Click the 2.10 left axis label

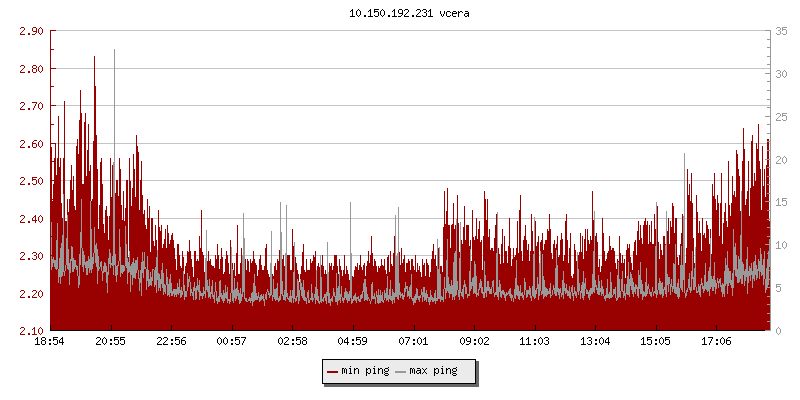pyautogui.click(x=31, y=331)
